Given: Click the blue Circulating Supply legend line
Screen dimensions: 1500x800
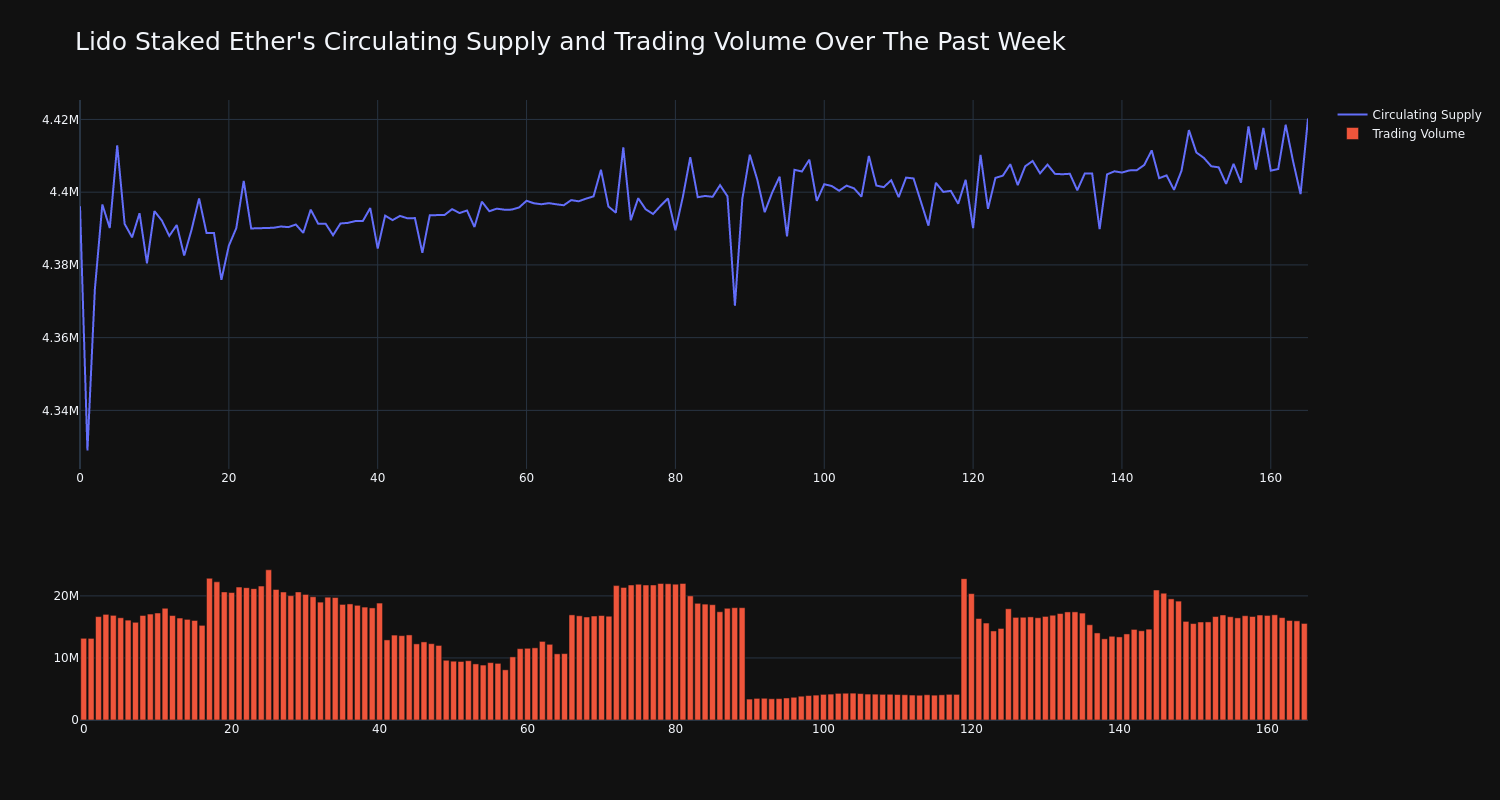Looking at the screenshot, I should point(1352,115).
